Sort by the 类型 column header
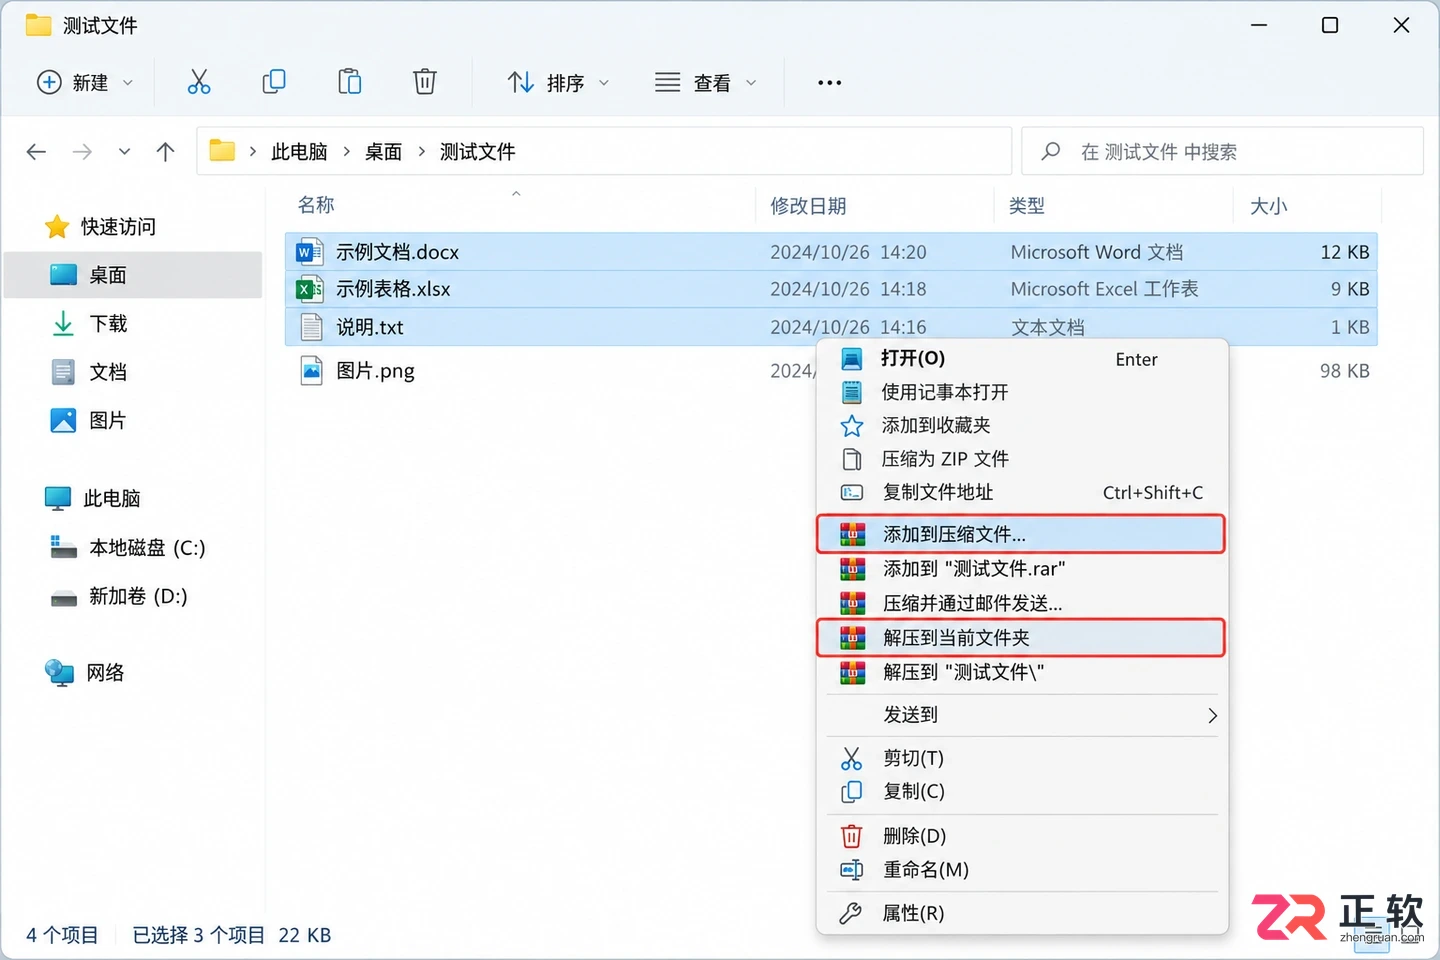This screenshot has width=1440, height=960. click(x=1027, y=206)
